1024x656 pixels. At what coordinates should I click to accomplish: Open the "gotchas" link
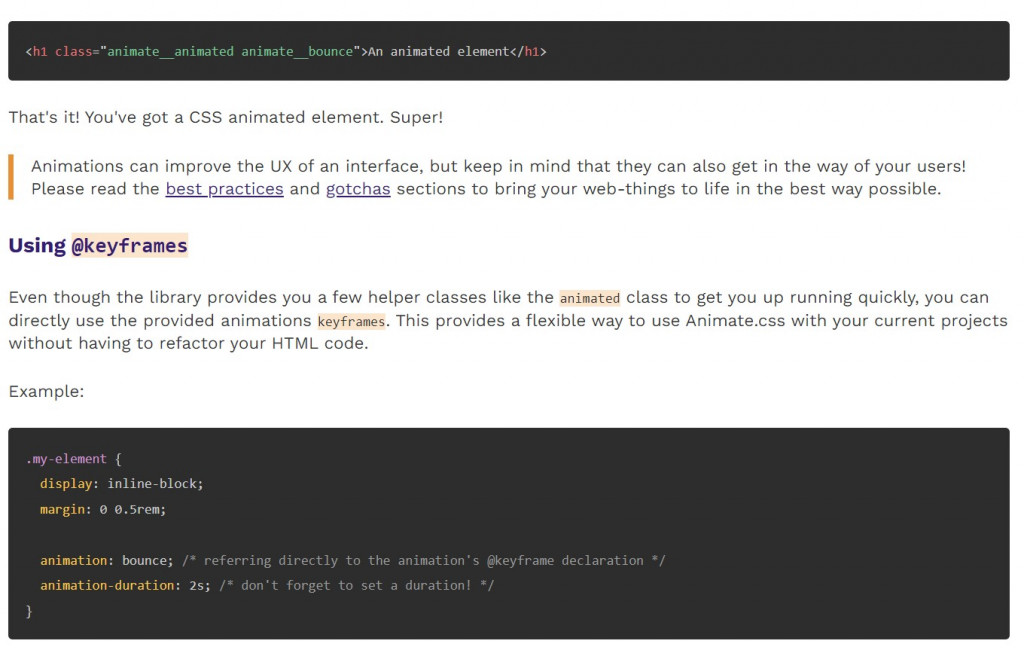[x=358, y=189]
